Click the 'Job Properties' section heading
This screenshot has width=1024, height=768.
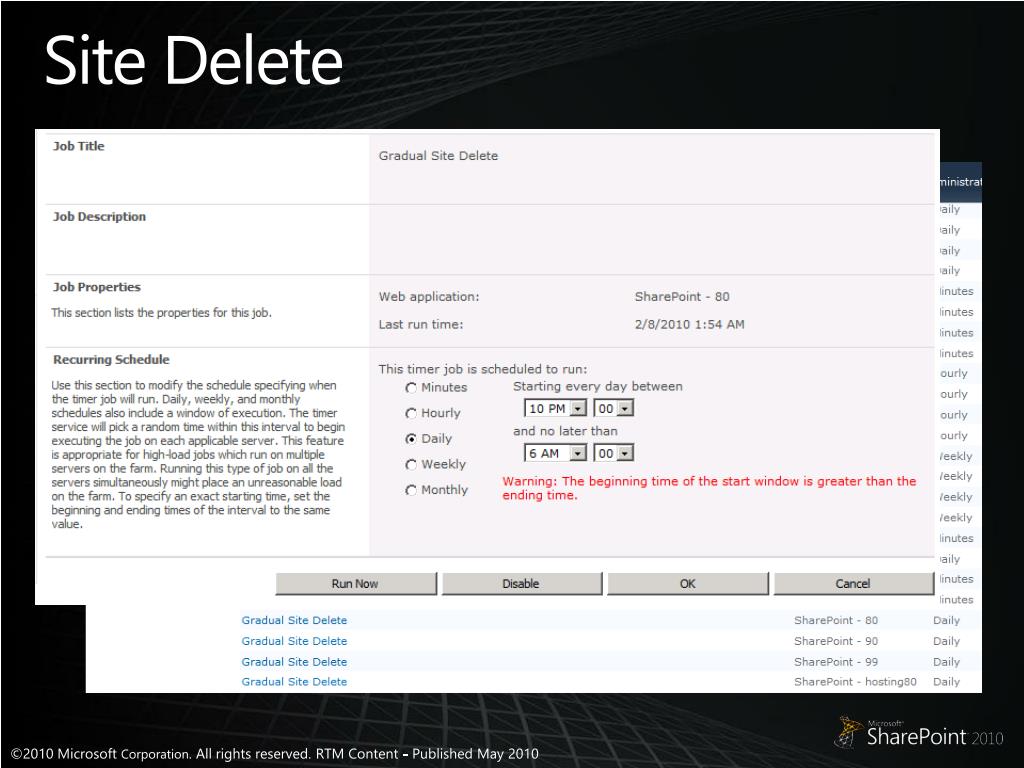click(97, 287)
